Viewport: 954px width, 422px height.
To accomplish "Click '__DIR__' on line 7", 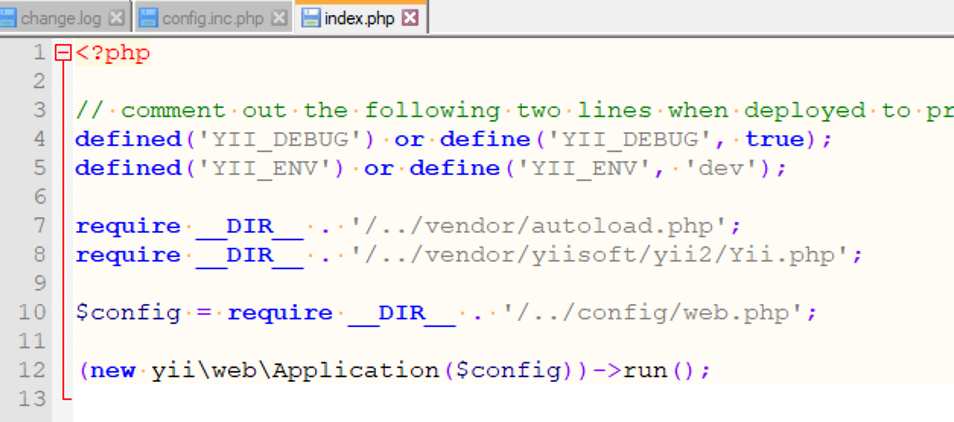I will point(249,227).
